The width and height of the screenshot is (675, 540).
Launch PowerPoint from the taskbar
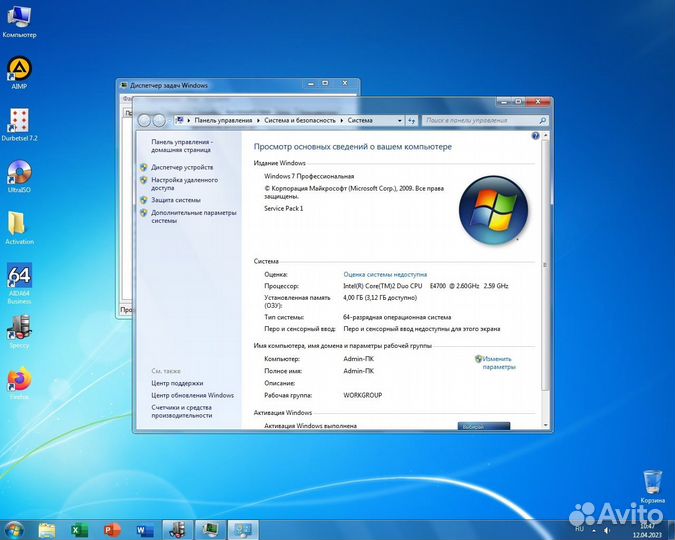click(x=112, y=530)
